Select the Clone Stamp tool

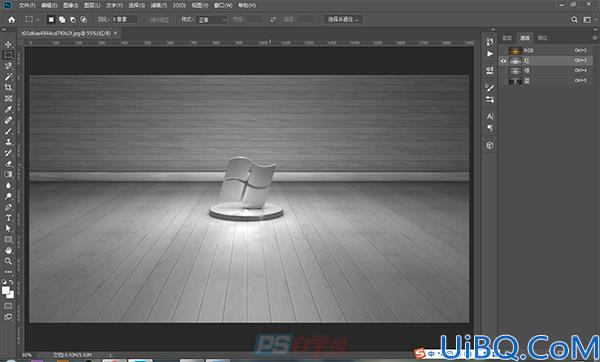click(x=8, y=142)
